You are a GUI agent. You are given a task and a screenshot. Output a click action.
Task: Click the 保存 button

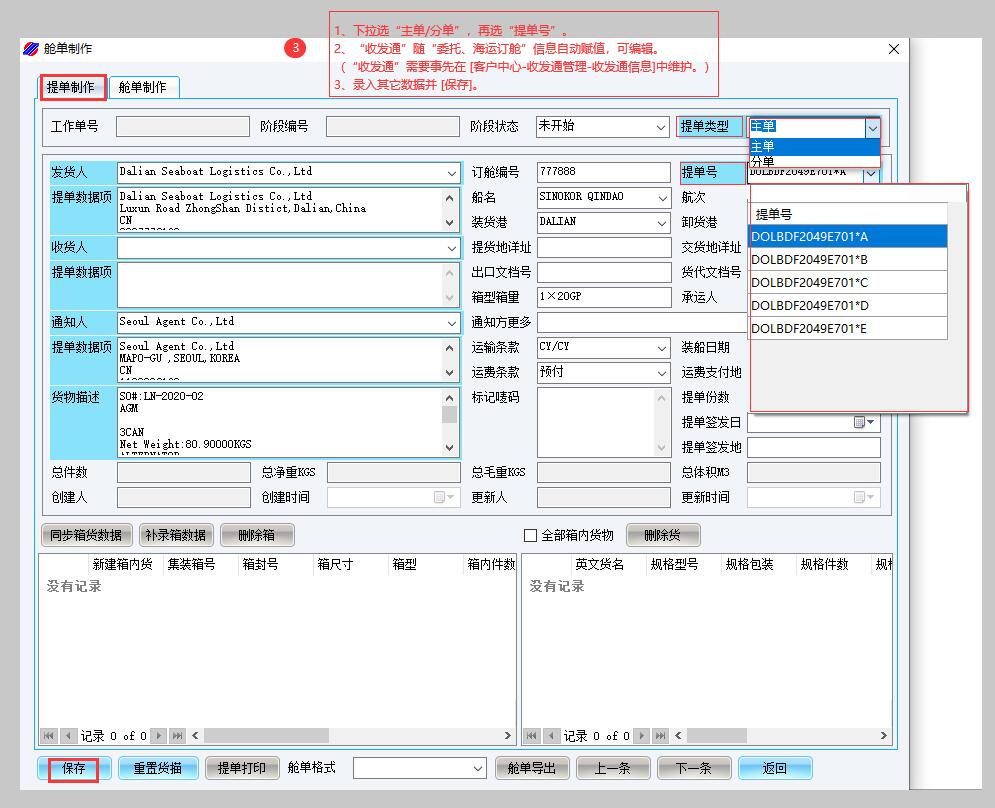point(73,769)
